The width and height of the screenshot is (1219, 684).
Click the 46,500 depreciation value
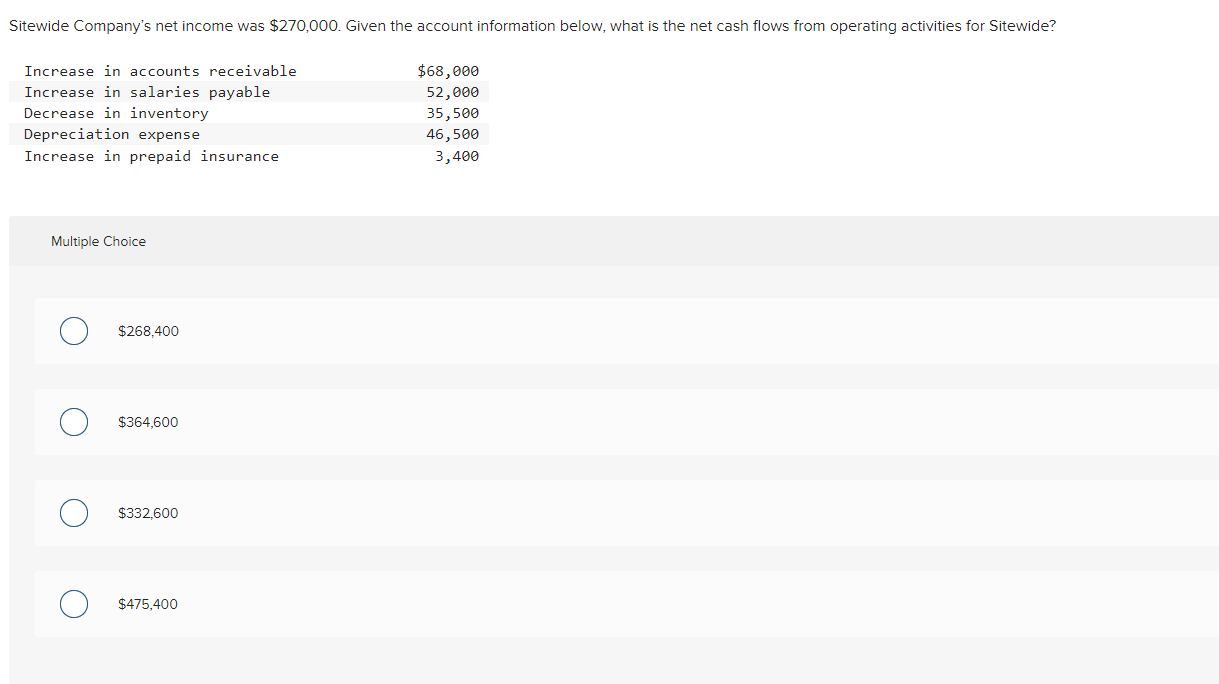453,133
